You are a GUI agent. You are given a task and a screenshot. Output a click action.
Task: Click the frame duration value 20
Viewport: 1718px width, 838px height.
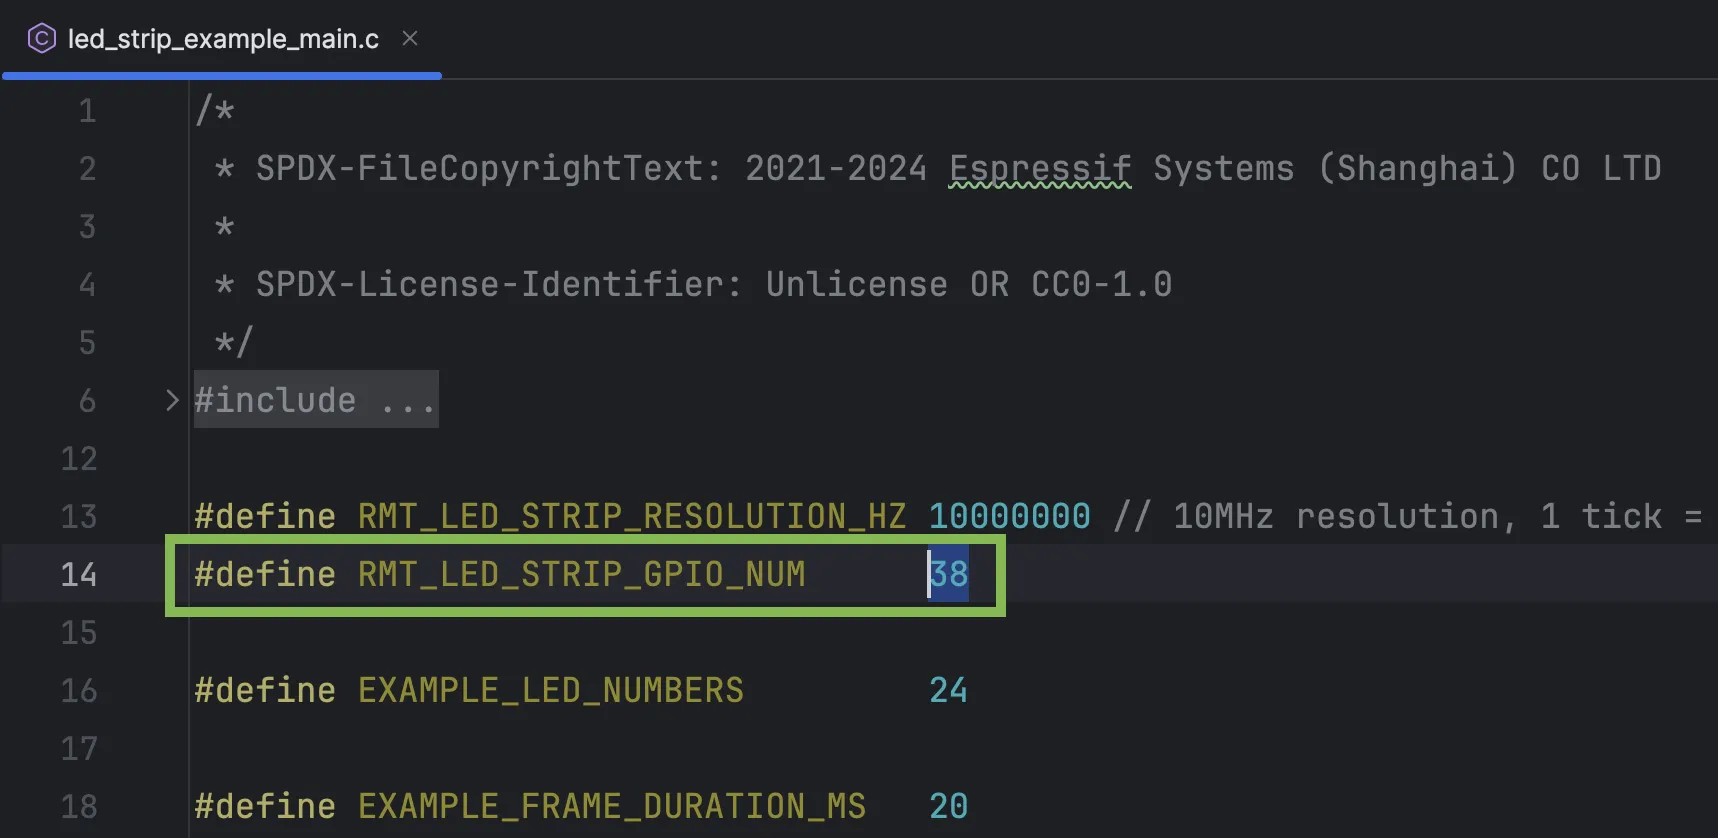(x=948, y=806)
